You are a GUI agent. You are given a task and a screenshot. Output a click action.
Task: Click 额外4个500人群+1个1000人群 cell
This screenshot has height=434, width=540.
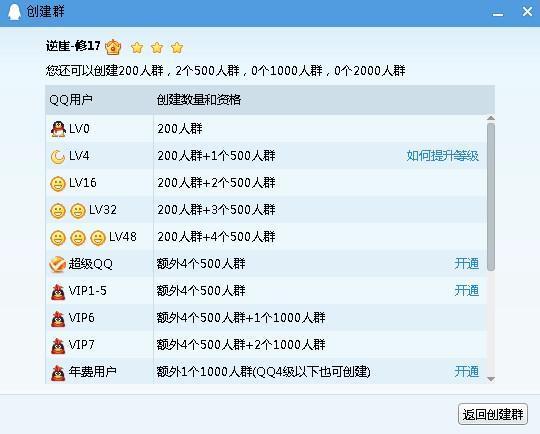241,318
